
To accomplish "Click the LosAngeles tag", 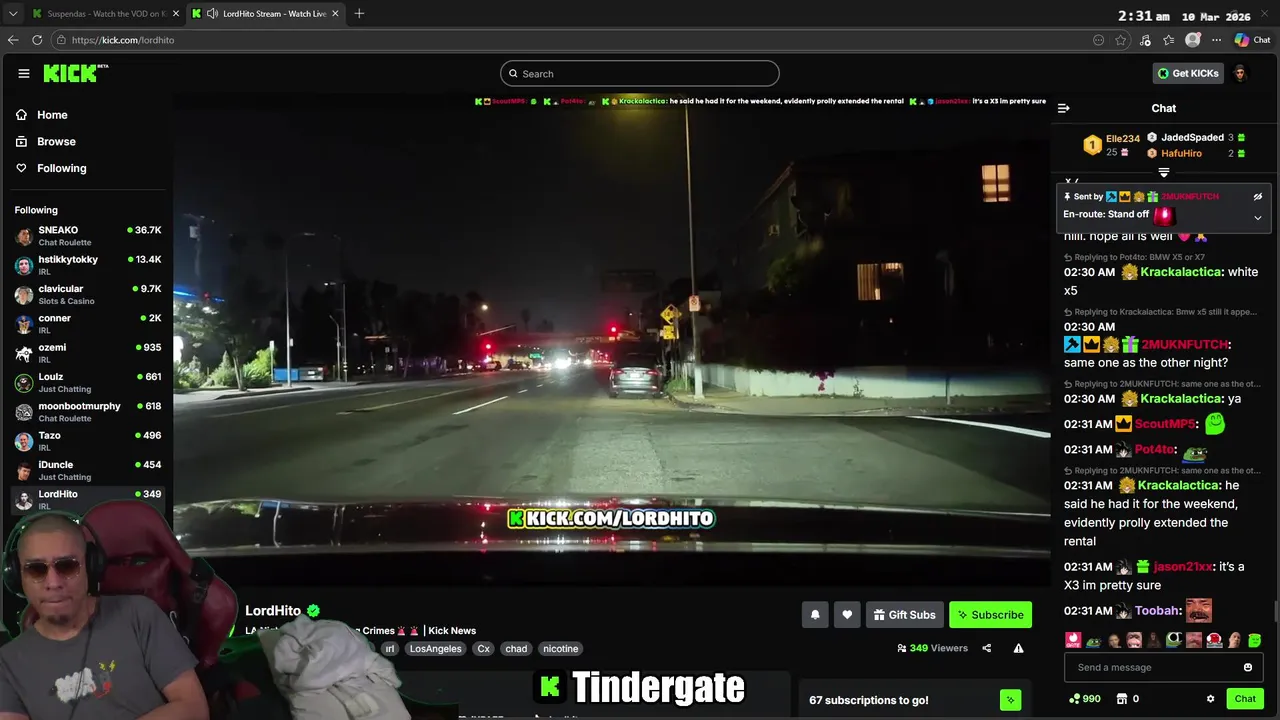I will [435, 648].
